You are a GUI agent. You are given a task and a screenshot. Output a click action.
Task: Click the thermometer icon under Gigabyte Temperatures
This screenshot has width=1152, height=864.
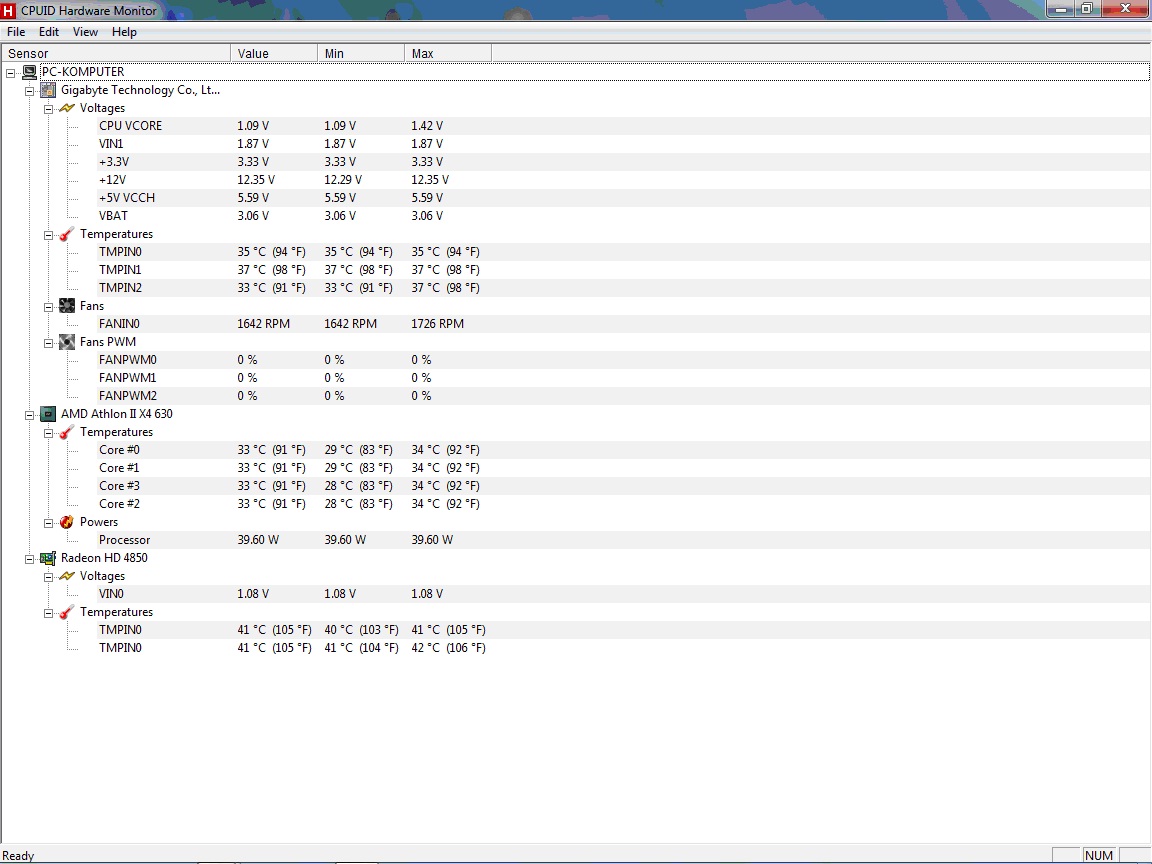tap(67, 234)
